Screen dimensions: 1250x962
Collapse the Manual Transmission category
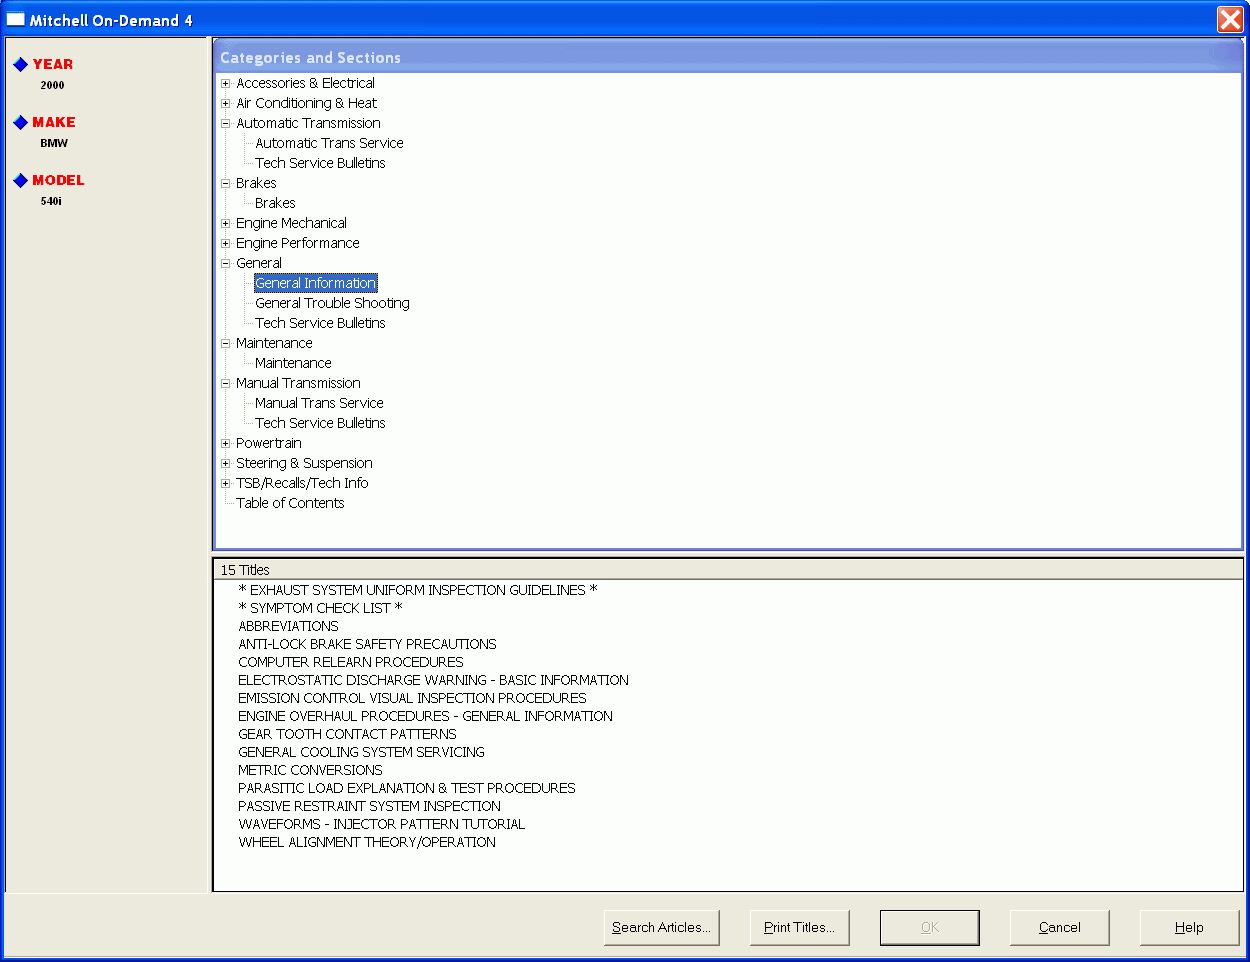226,384
